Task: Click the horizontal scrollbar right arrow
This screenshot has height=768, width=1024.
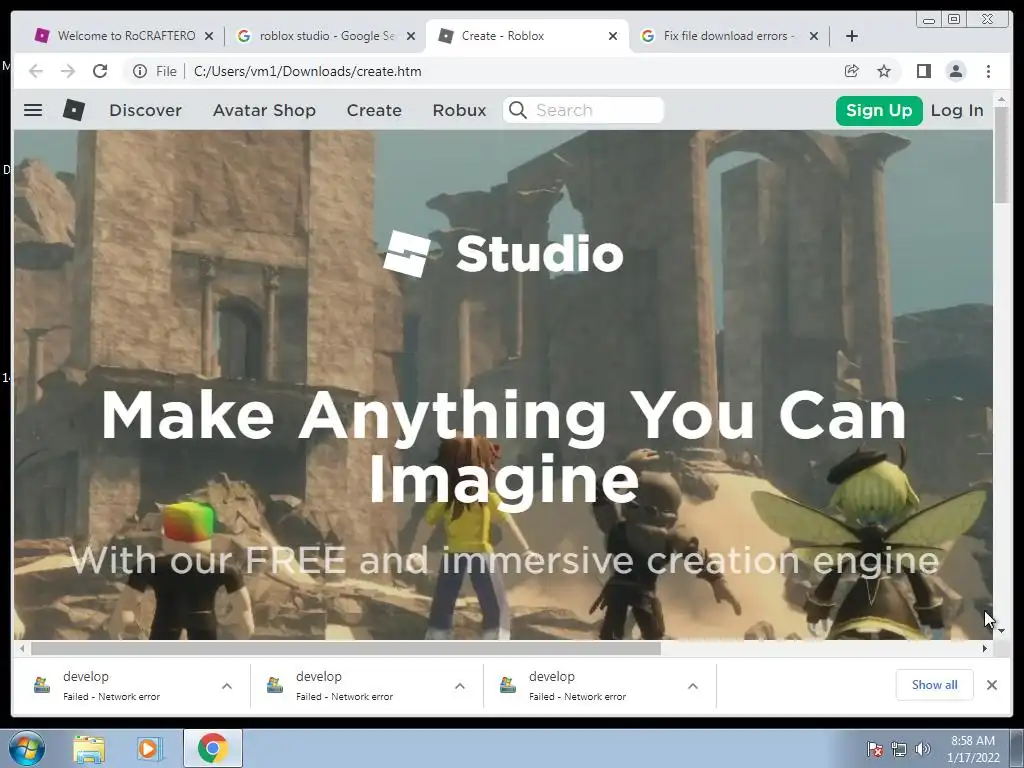Action: (985, 648)
